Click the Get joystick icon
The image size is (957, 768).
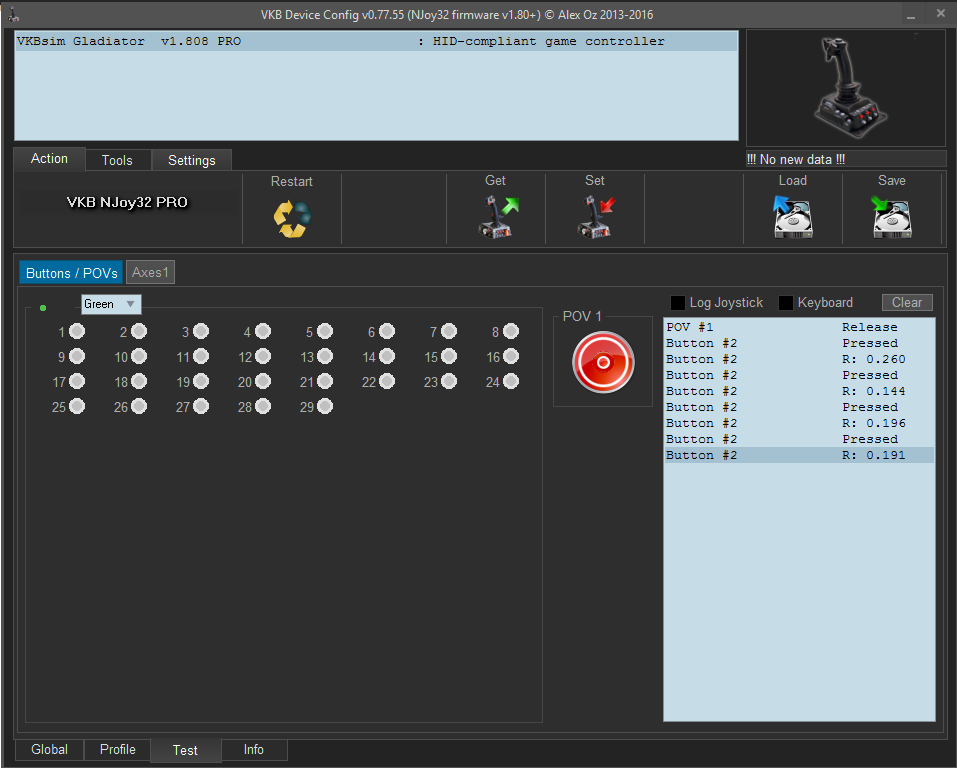(x=497, y=217)
